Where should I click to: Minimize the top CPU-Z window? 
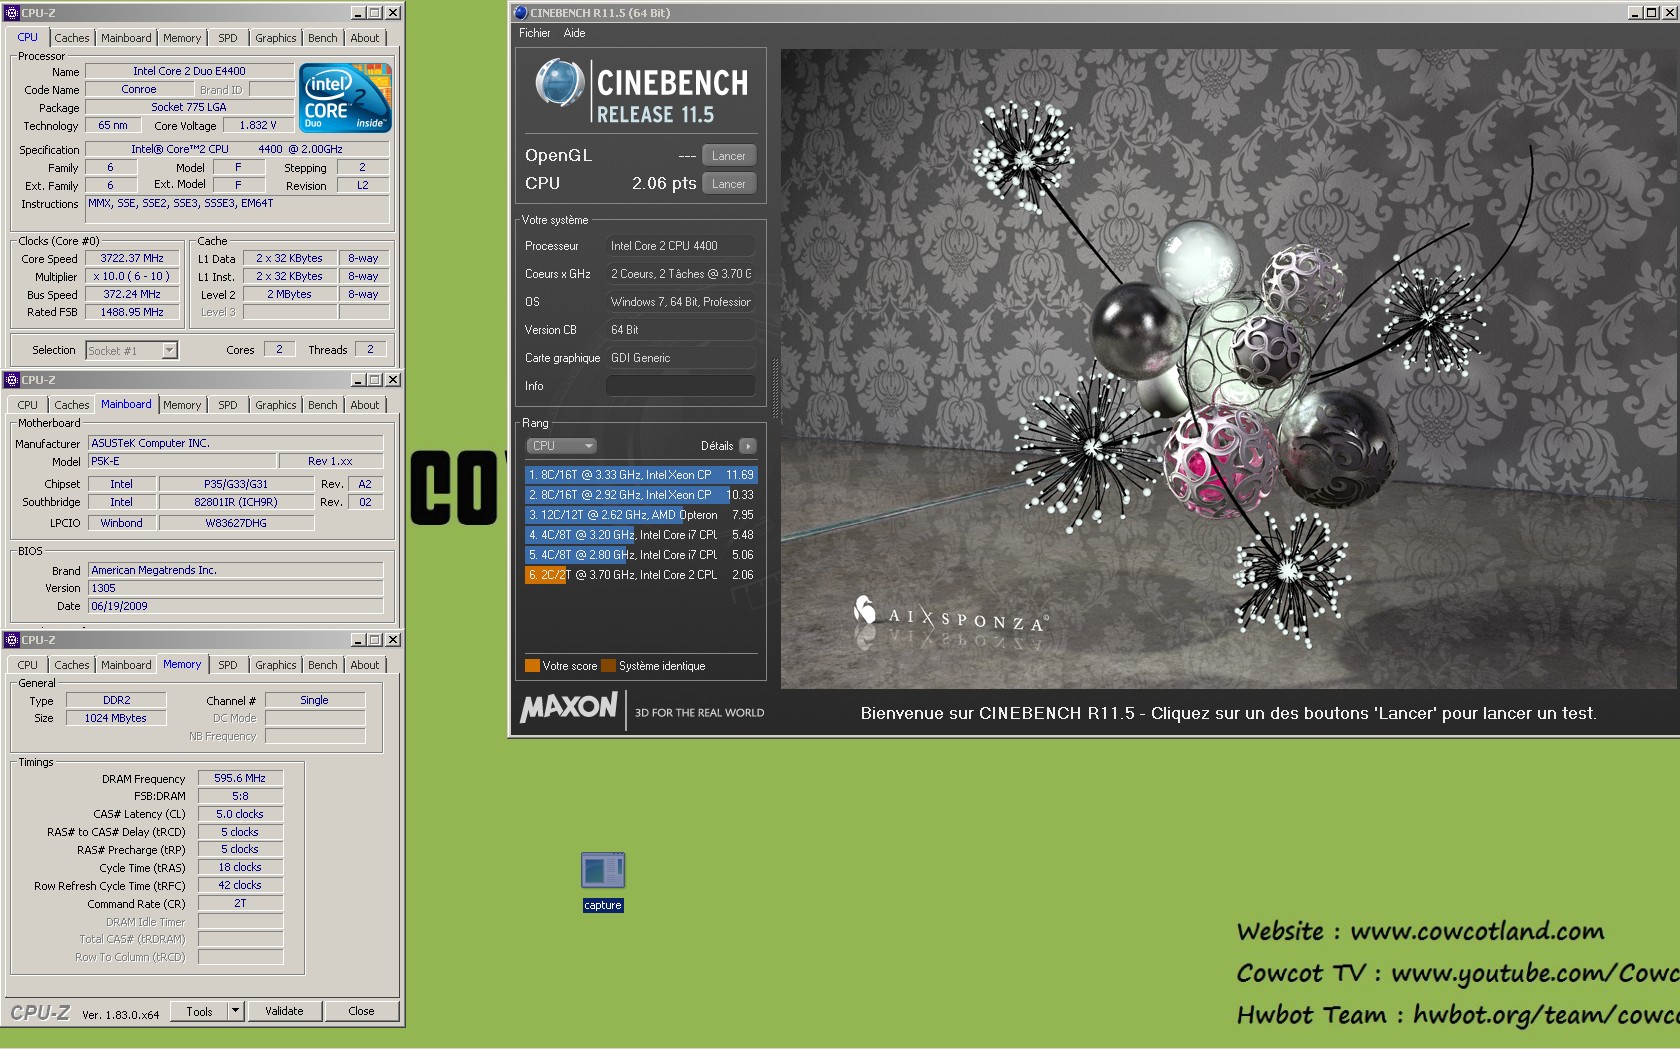pyautogui.click(x=358, y=13)
